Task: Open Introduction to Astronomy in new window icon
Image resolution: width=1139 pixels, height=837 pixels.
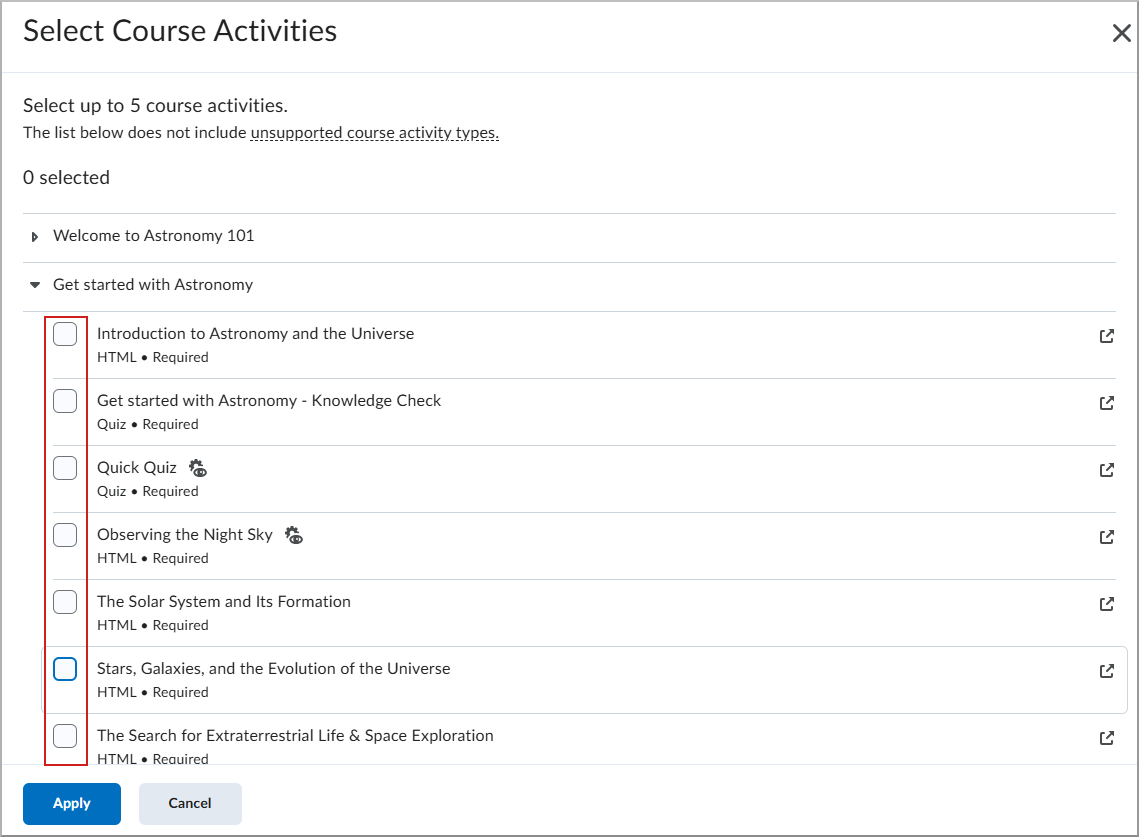Action: 1106,336
